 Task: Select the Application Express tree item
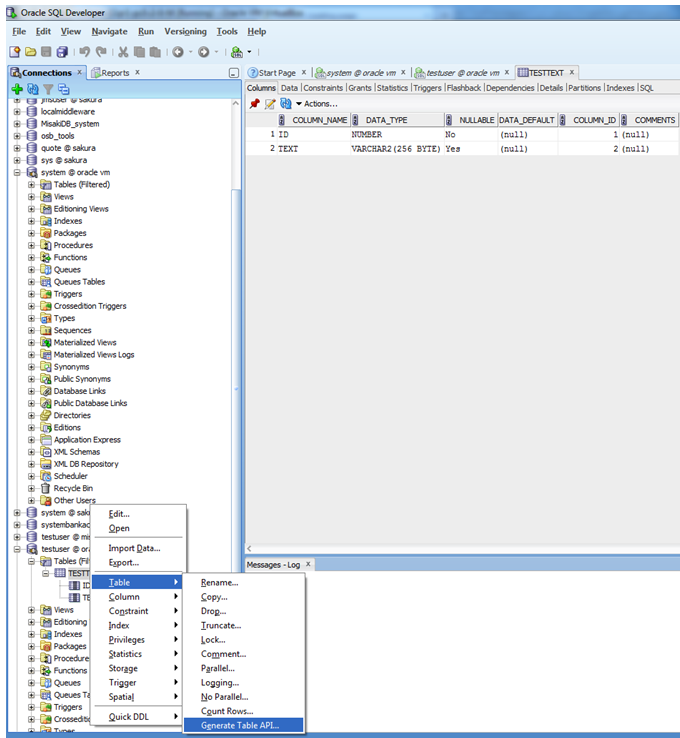(87, 440)
